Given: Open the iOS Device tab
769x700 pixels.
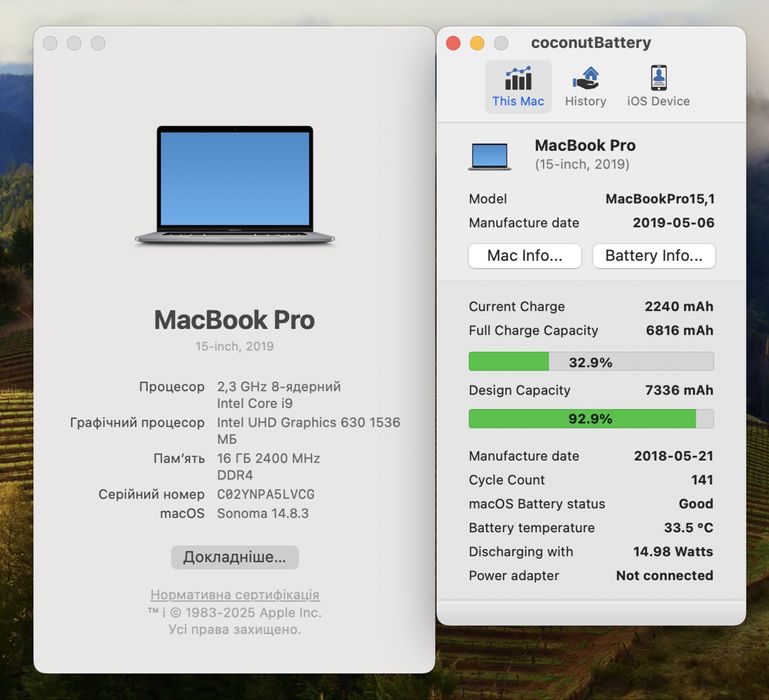Looking at the screenshot, I should [x=658, y=87].
